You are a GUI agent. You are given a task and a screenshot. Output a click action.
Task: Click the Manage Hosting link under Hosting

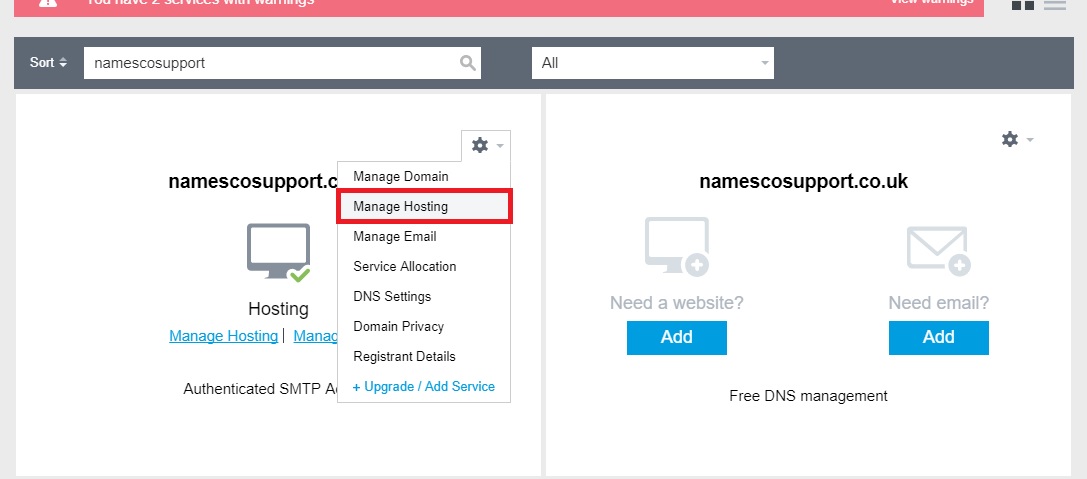(x=223, y=336)
